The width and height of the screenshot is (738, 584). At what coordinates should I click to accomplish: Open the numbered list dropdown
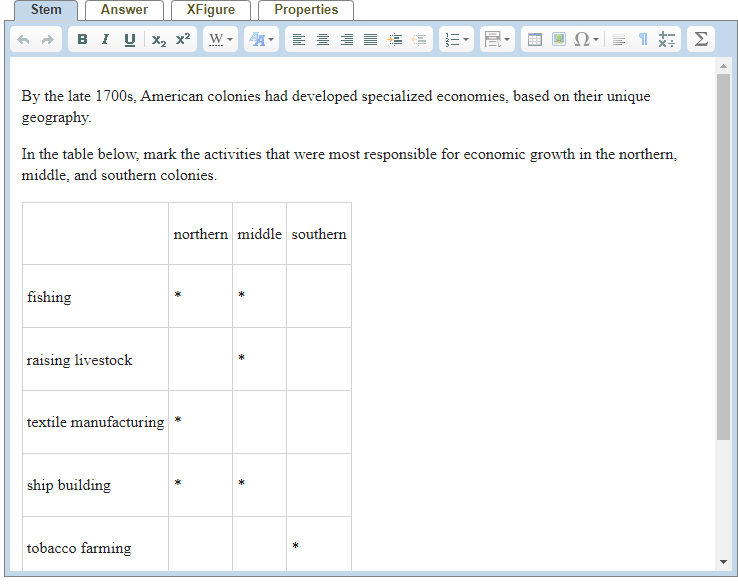[x=457, y=40]
